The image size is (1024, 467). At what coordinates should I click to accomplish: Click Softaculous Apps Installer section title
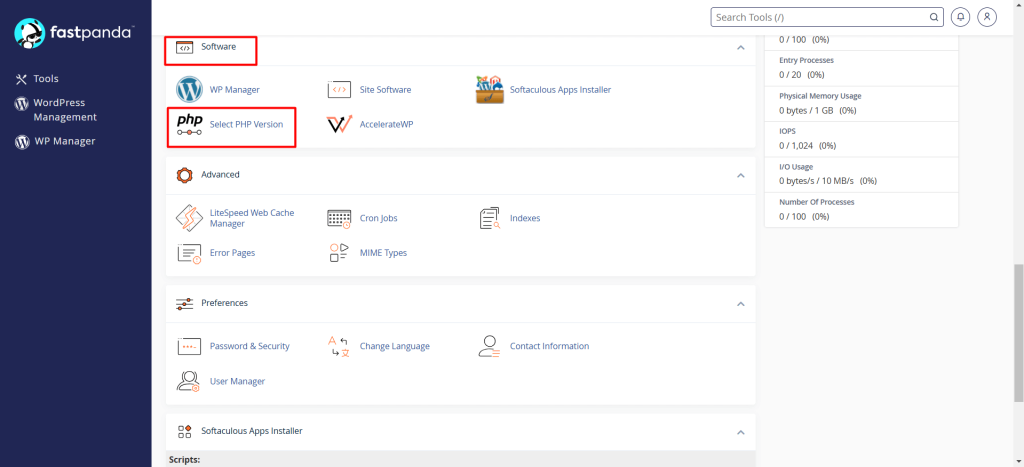coord(251,431)
